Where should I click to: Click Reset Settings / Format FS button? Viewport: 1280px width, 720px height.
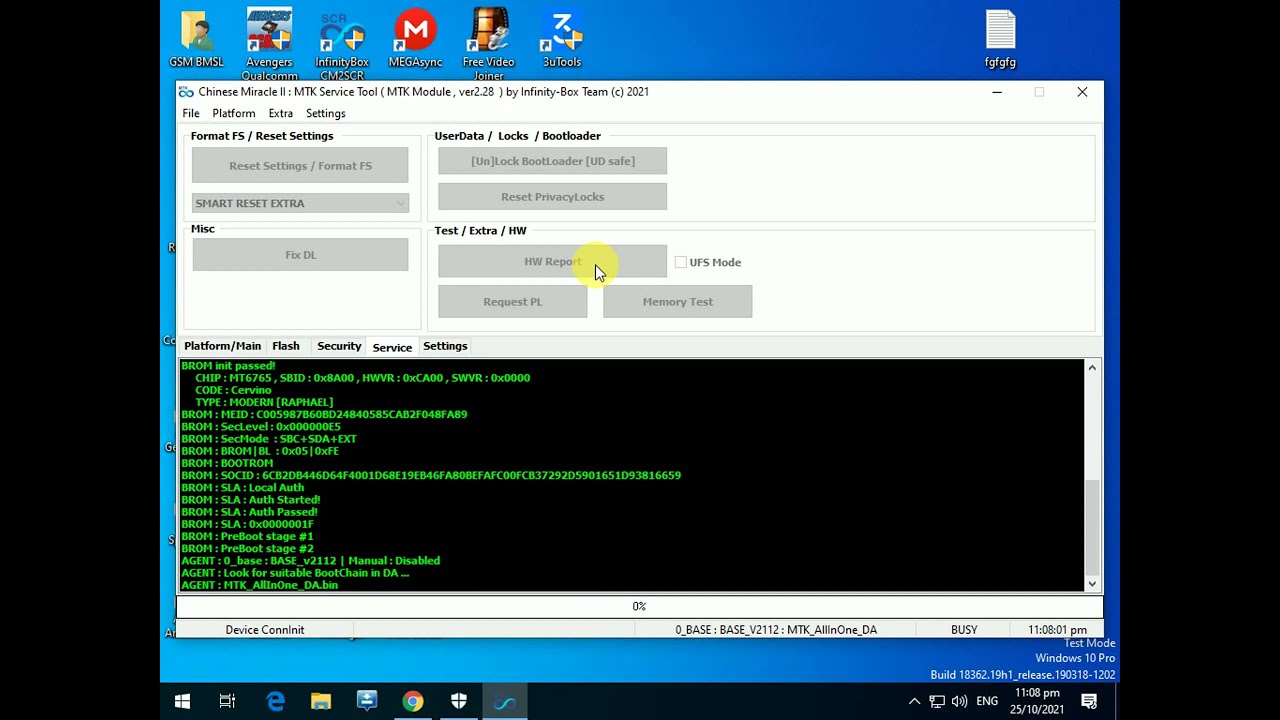coord(300,166)
